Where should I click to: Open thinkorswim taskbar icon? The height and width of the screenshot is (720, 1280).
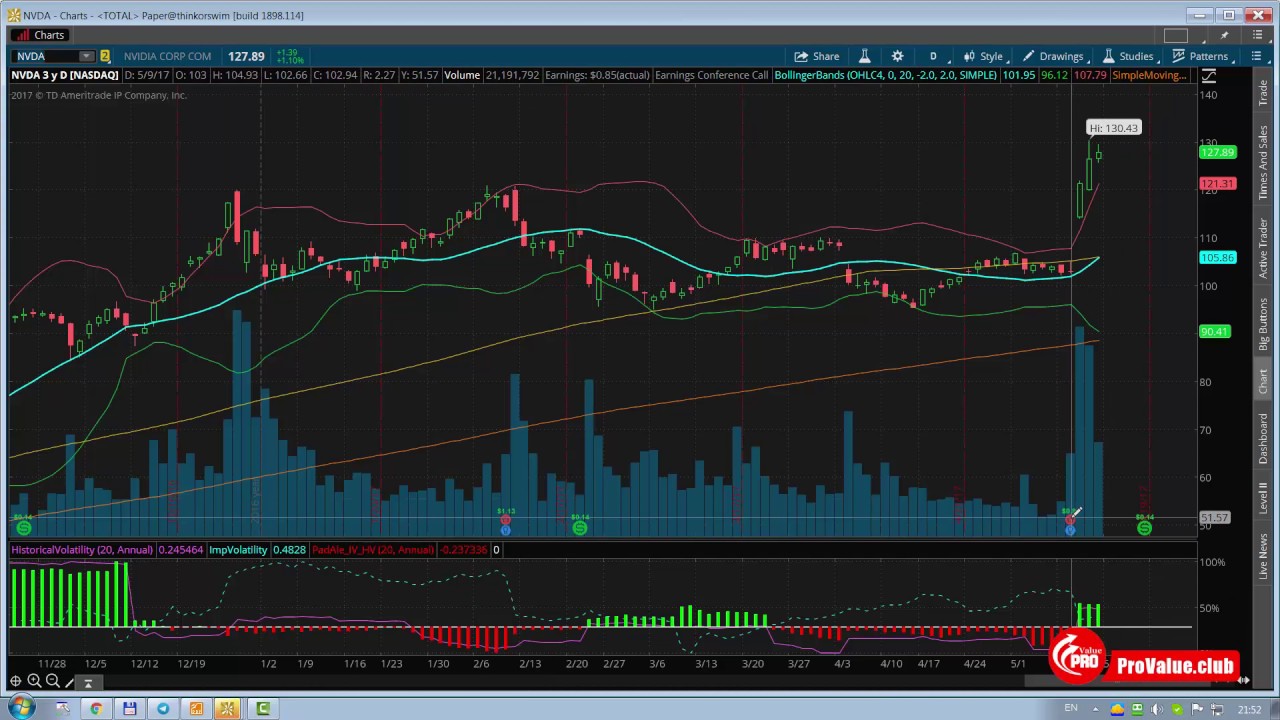pos(227,709)
